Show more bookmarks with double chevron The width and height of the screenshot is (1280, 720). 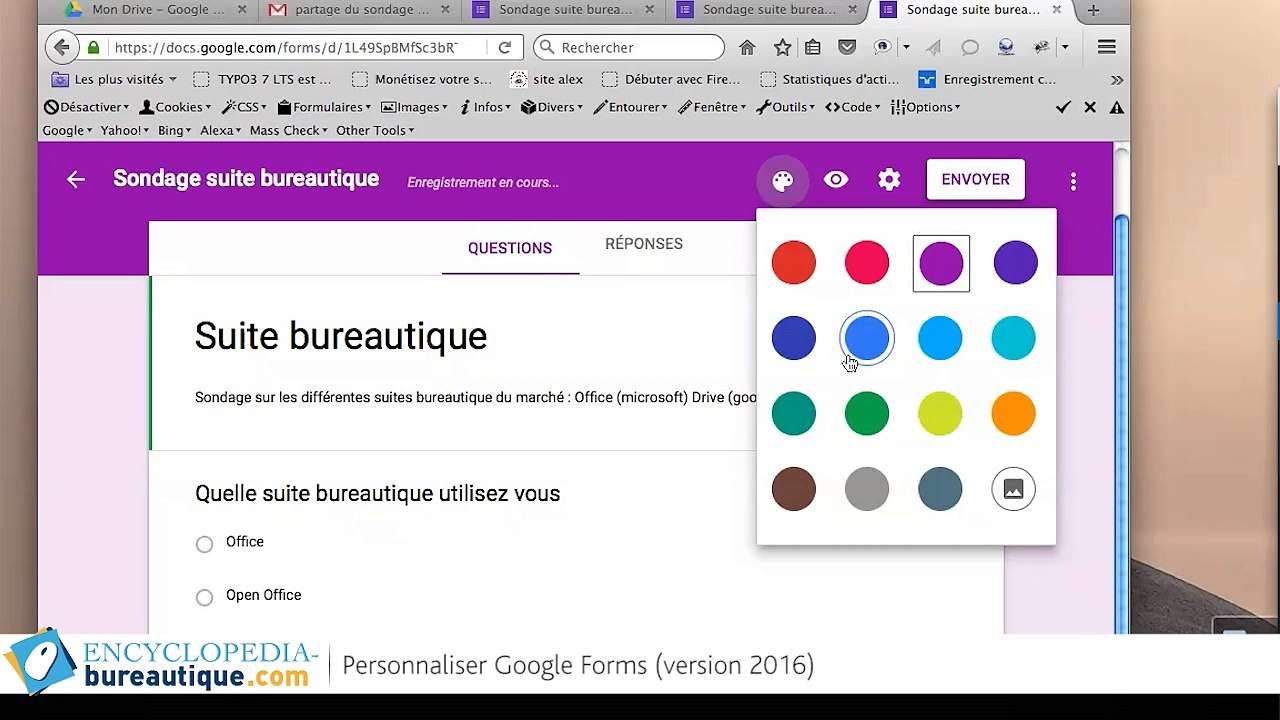(1117, 79)
